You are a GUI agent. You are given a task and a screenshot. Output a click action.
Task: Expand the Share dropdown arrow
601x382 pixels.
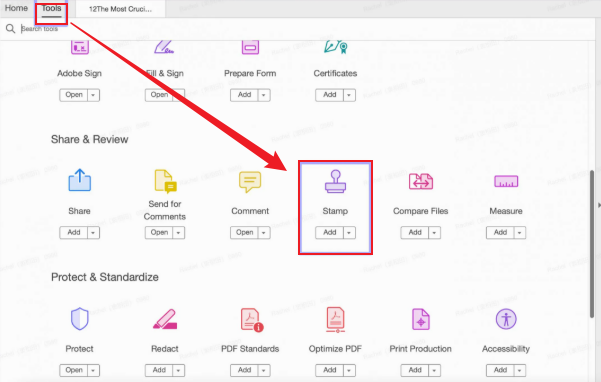pyautogui.click(x=94, y=233)
